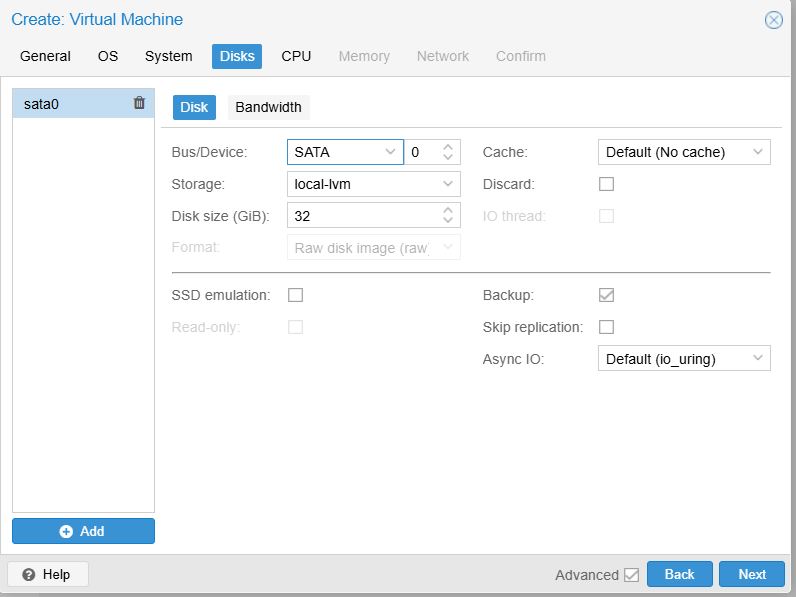
Task: Enable the Discard checkbox
Action: click(606, 184)
